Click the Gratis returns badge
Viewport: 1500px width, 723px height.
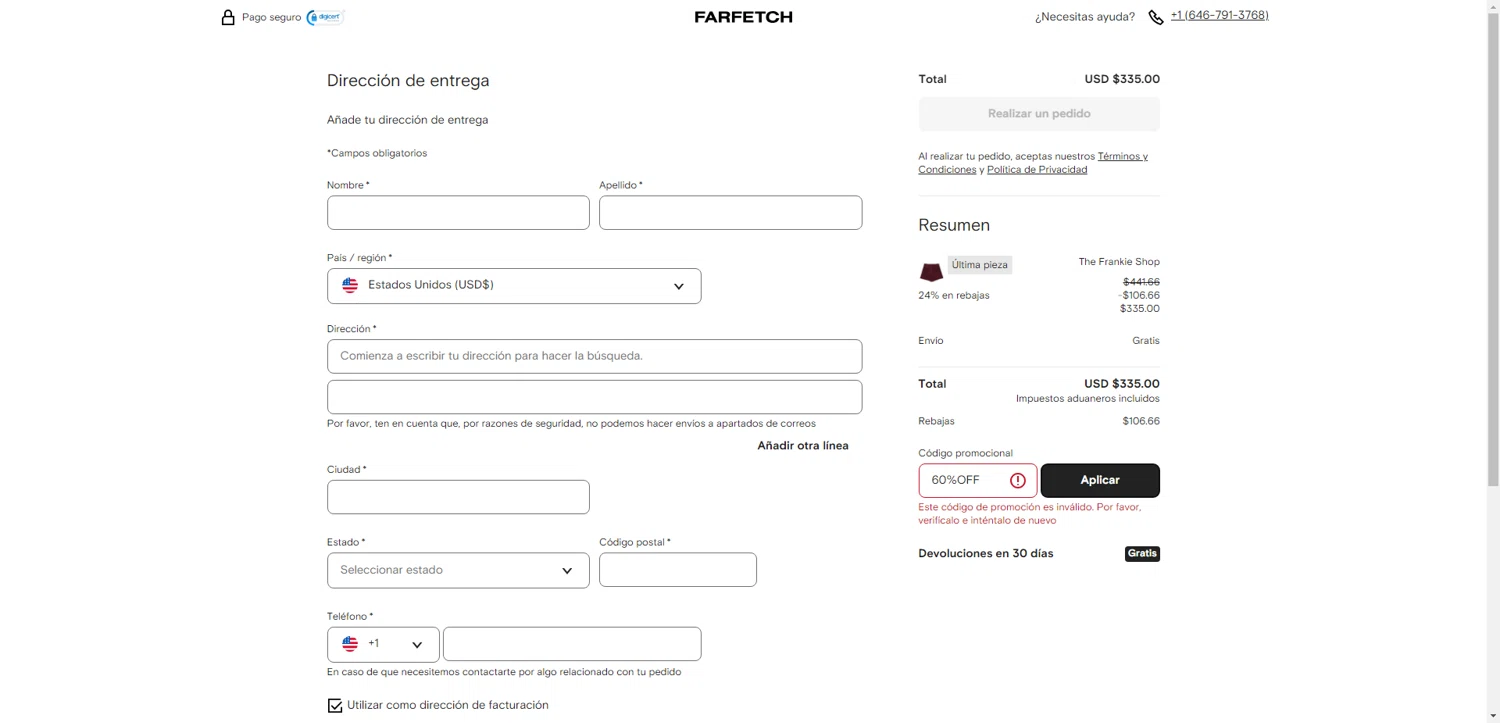pos(1142,553)
